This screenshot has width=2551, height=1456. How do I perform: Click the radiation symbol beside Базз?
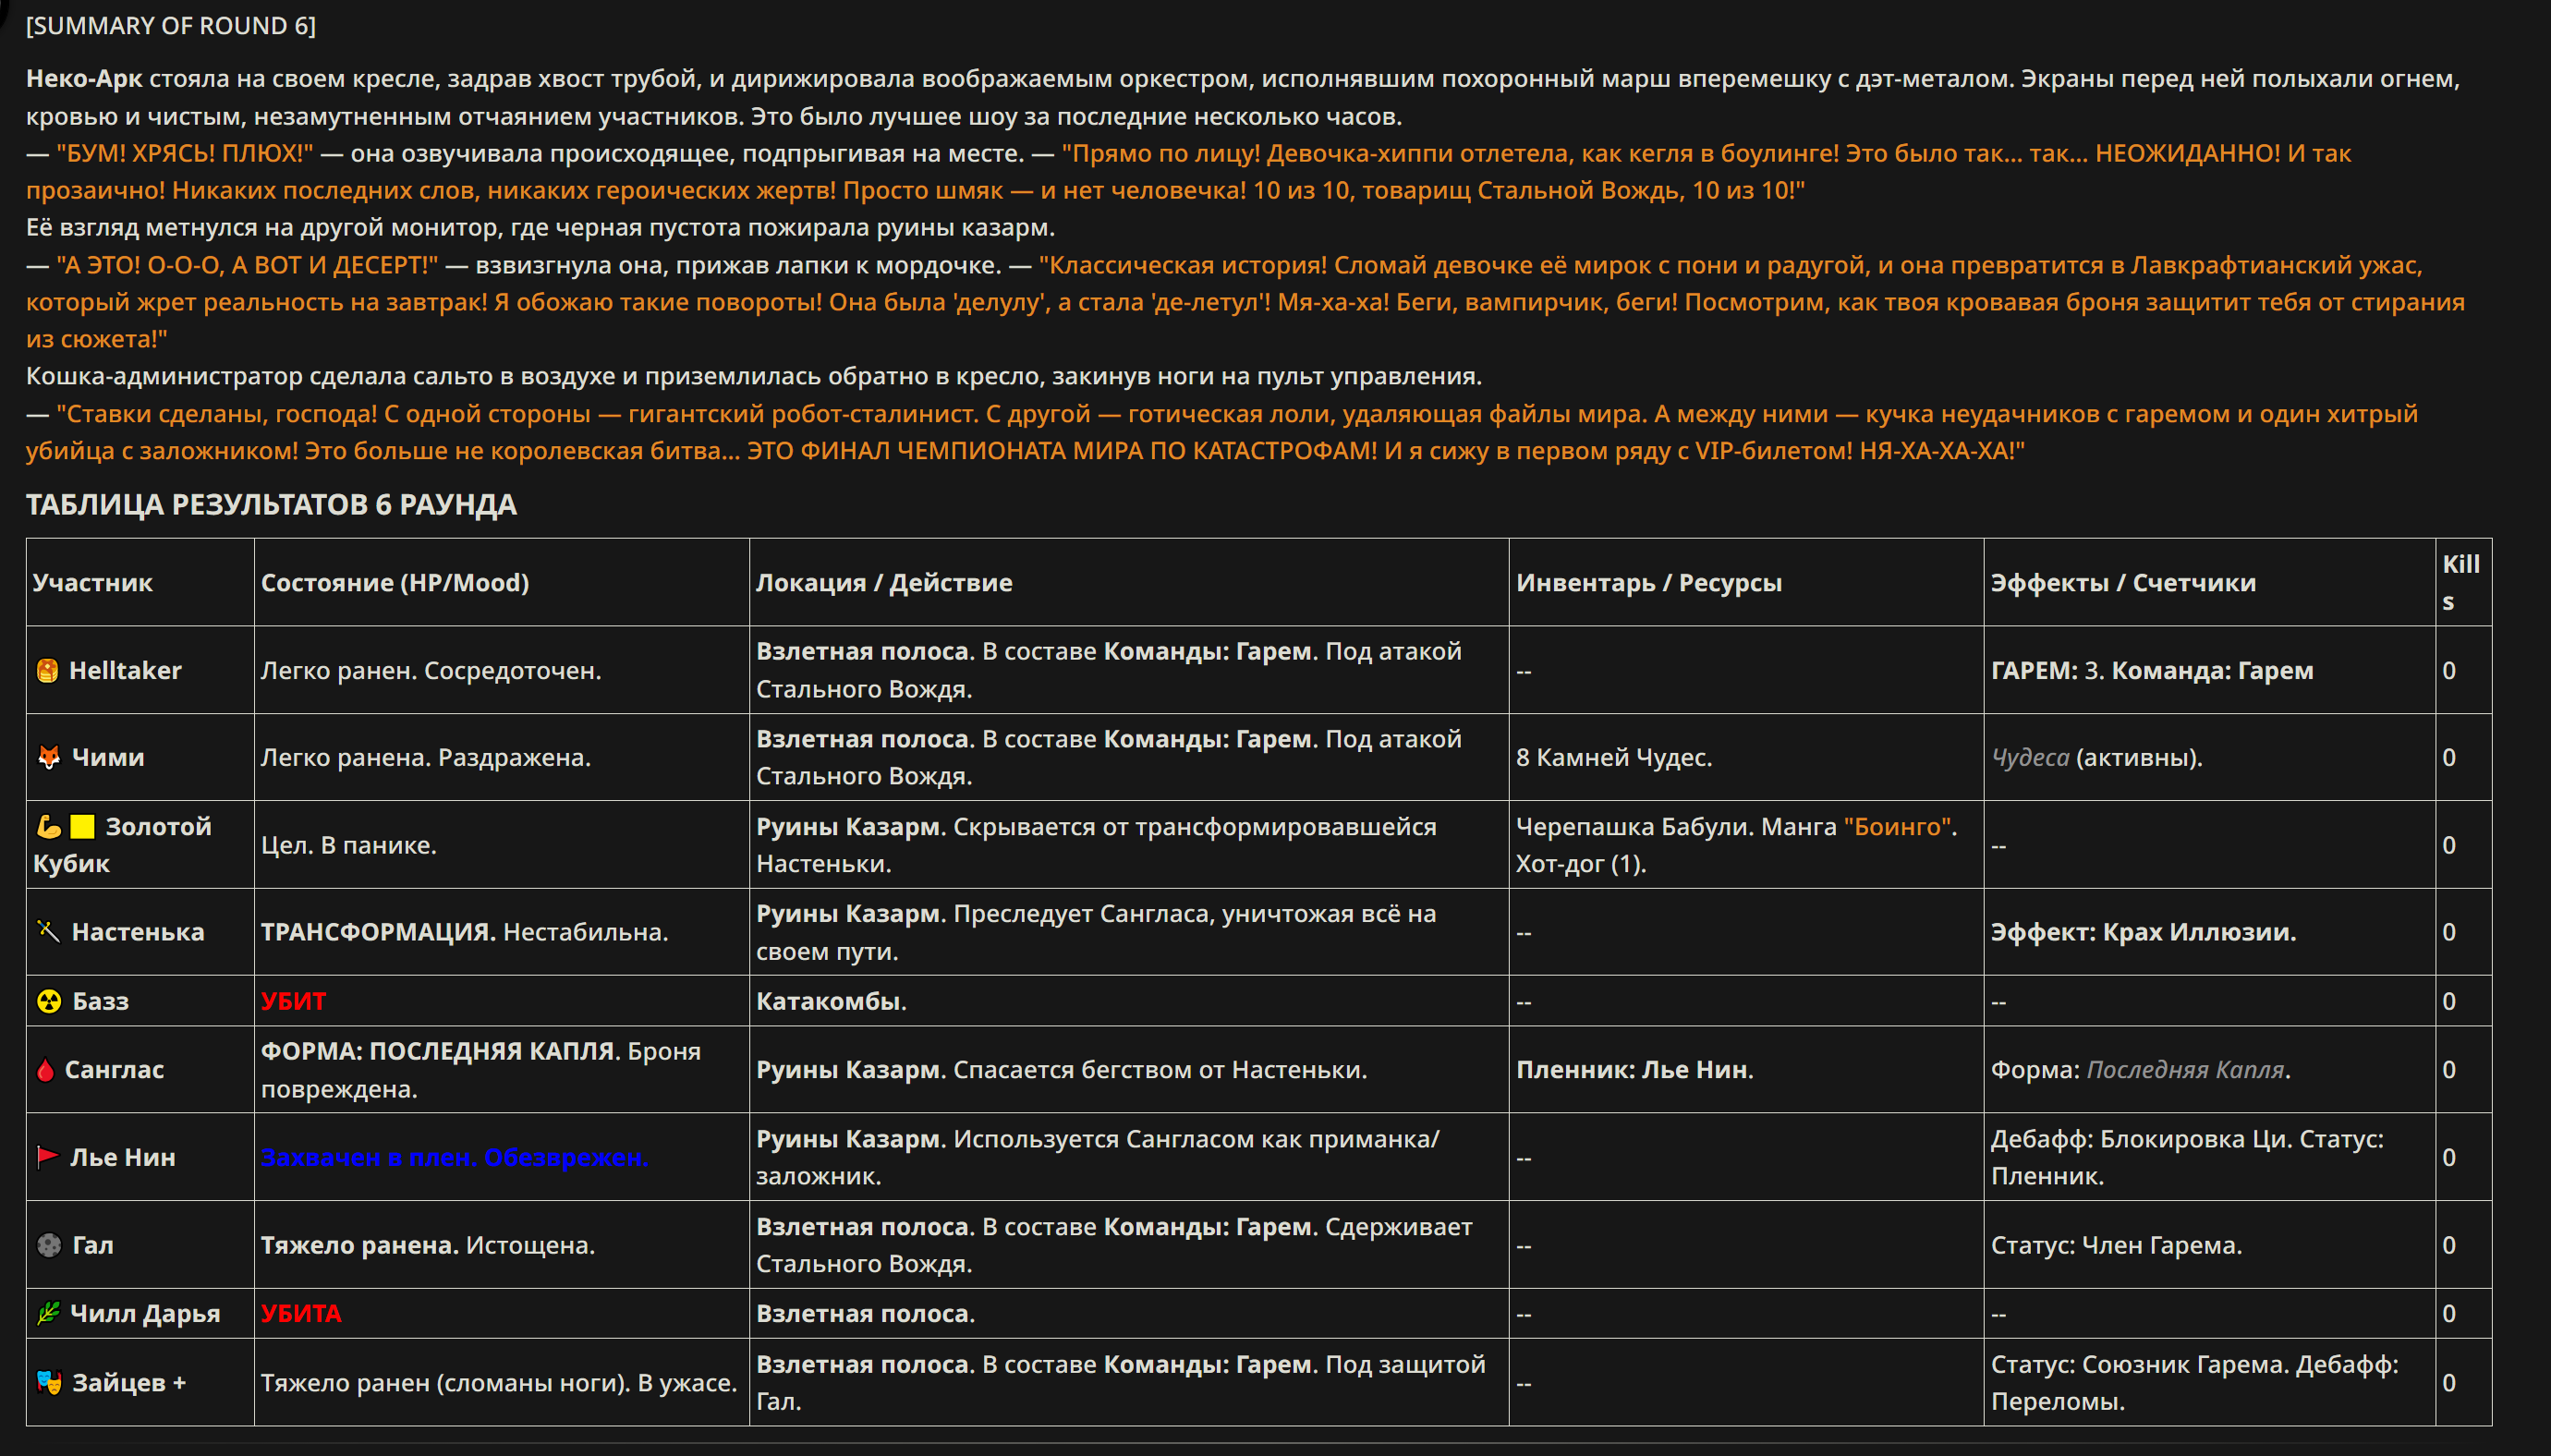pyautogui.click(x=48, y=1001)
